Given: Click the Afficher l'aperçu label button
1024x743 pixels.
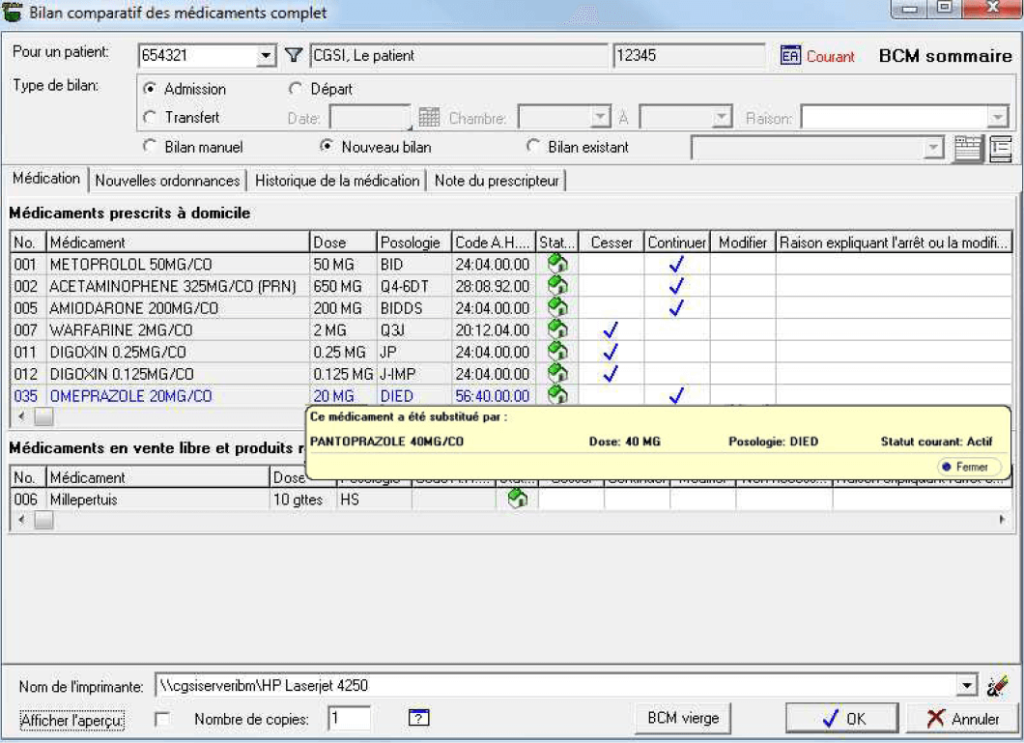Looking at the screenshot, I should click(x=72, y=720).
